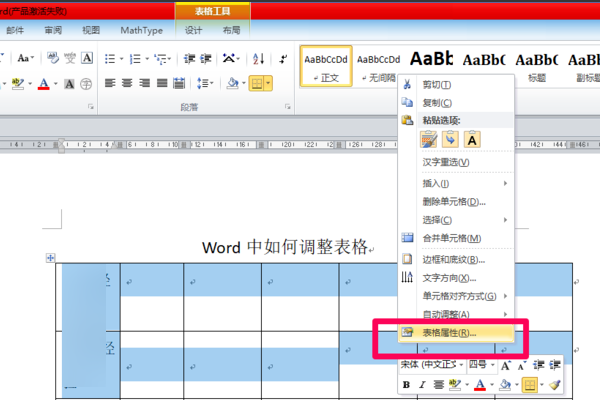Toggle Align Left in the ribbon
Image resolution: width=600 pixels, height=400 pixels.
[x=110, y=83]
